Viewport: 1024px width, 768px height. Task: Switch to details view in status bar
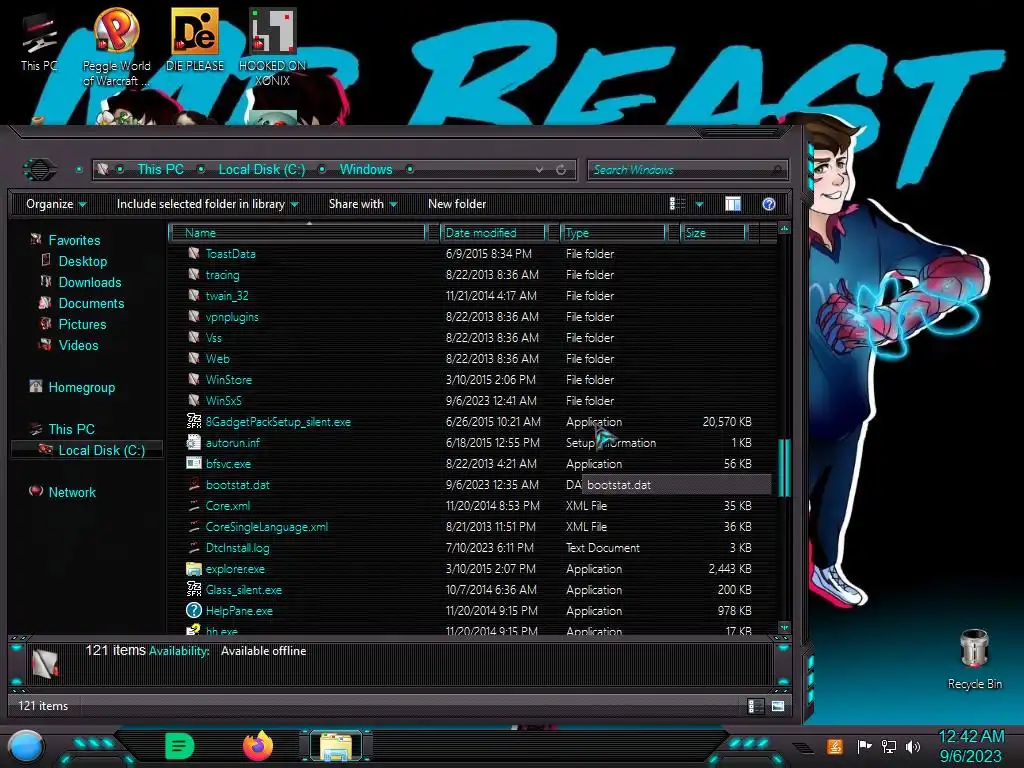(x=756, y=706)
